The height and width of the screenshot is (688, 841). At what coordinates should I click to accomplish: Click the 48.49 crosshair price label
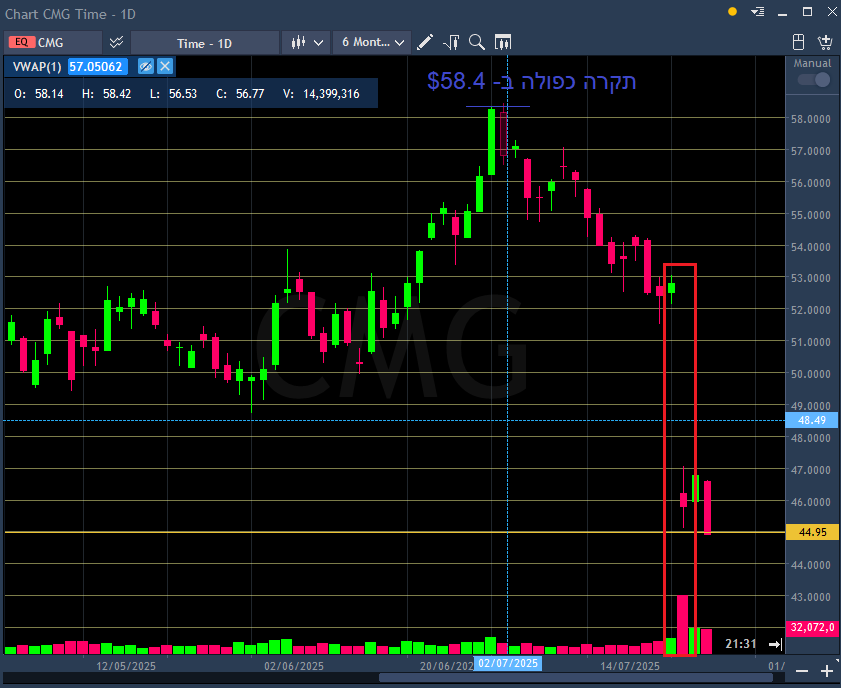812,420
